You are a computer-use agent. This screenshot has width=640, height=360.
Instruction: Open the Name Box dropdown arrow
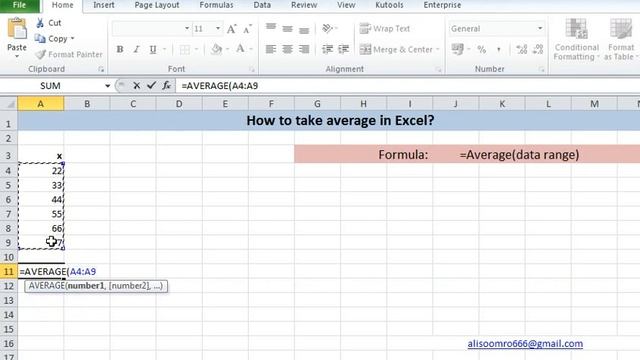point(107,86)
